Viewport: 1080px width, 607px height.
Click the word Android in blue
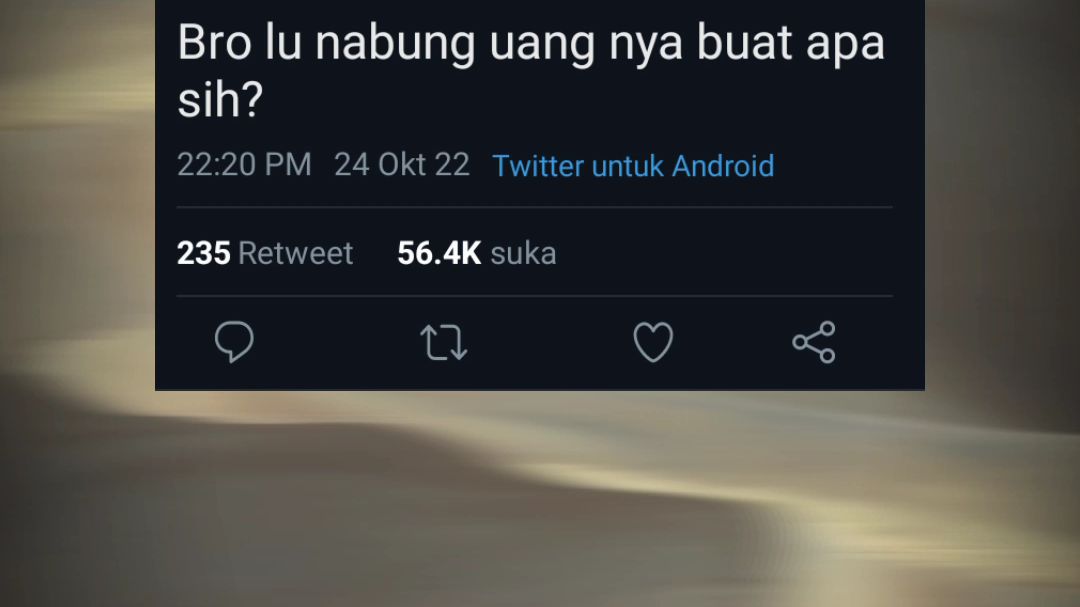coord(723,166)
